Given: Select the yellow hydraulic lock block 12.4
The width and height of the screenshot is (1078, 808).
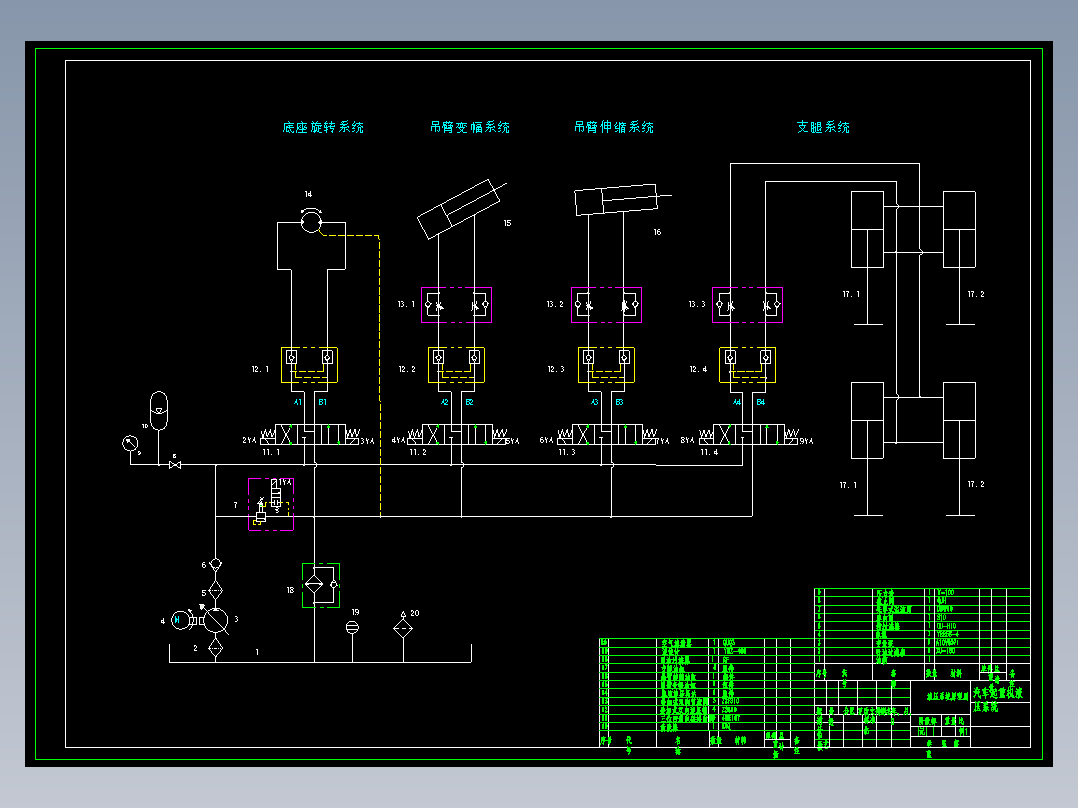Looking at the screenshot, I should (747, 365).
